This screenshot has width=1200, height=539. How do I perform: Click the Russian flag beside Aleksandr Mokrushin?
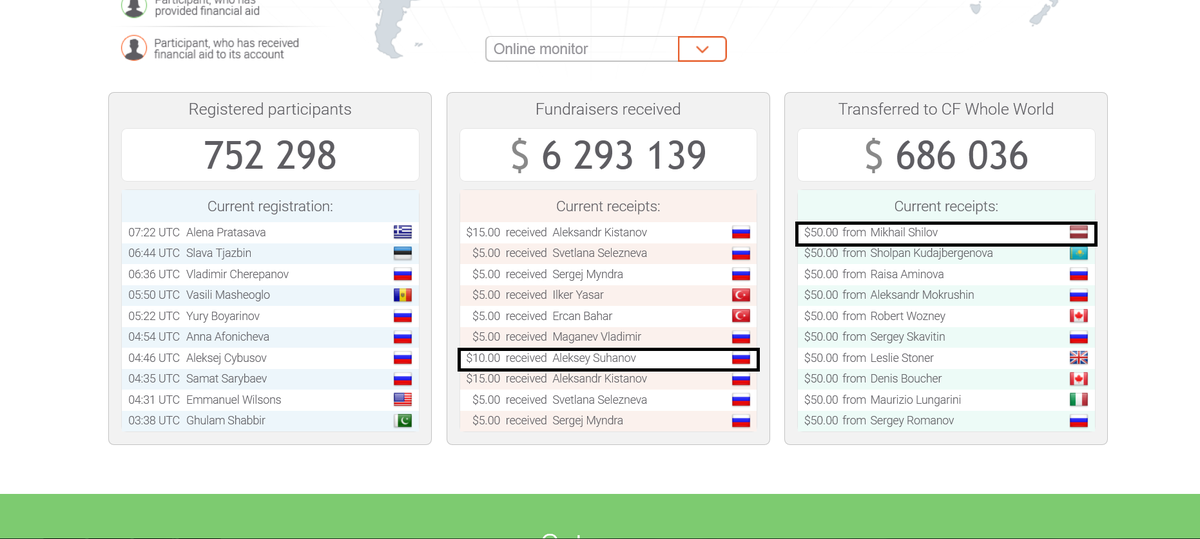pos(1079,295)
